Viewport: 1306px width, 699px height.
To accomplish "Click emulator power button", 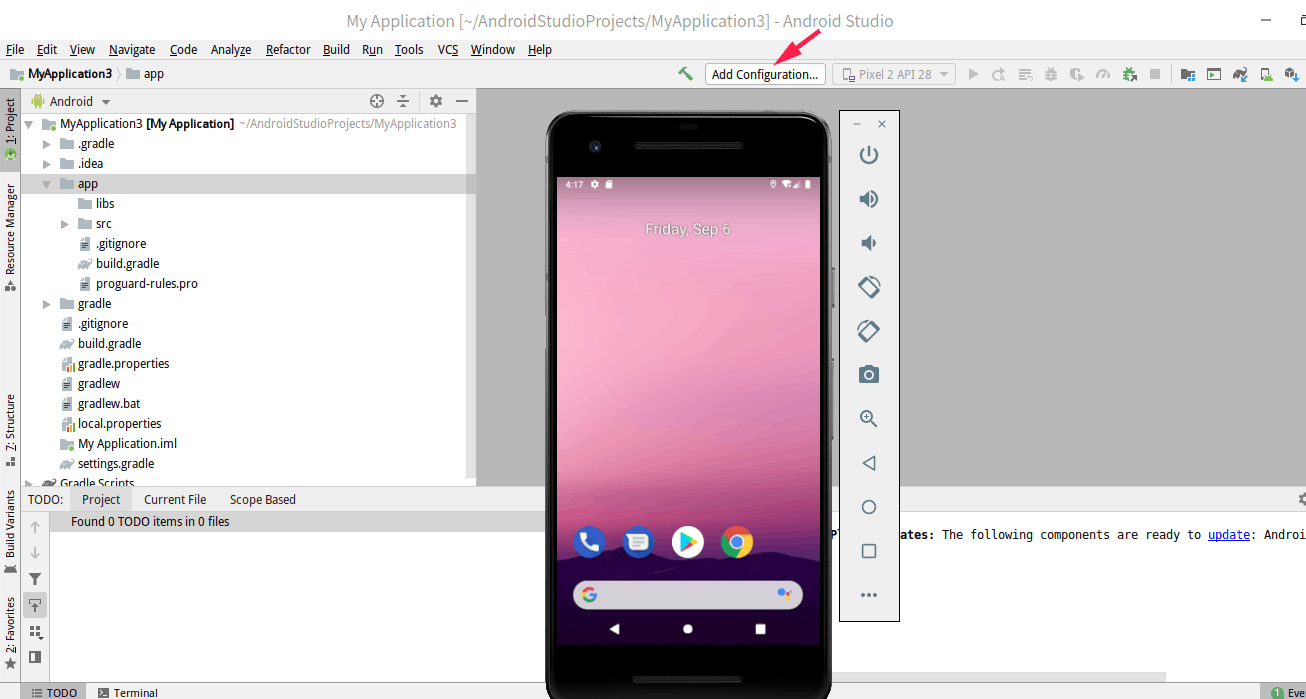I will [x=869, y=155].
